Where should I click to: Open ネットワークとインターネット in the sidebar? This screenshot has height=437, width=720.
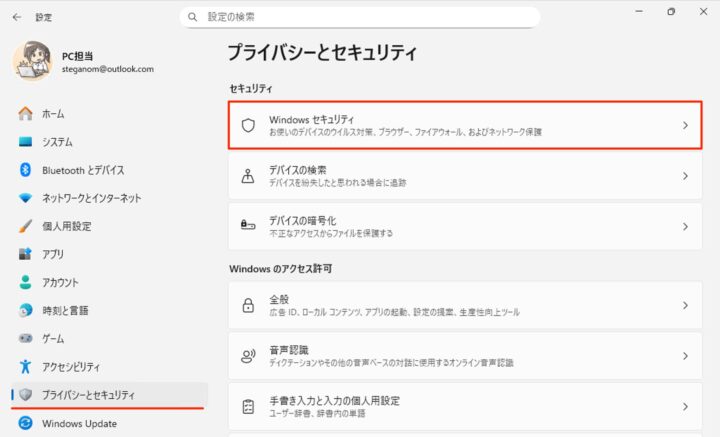91,198
